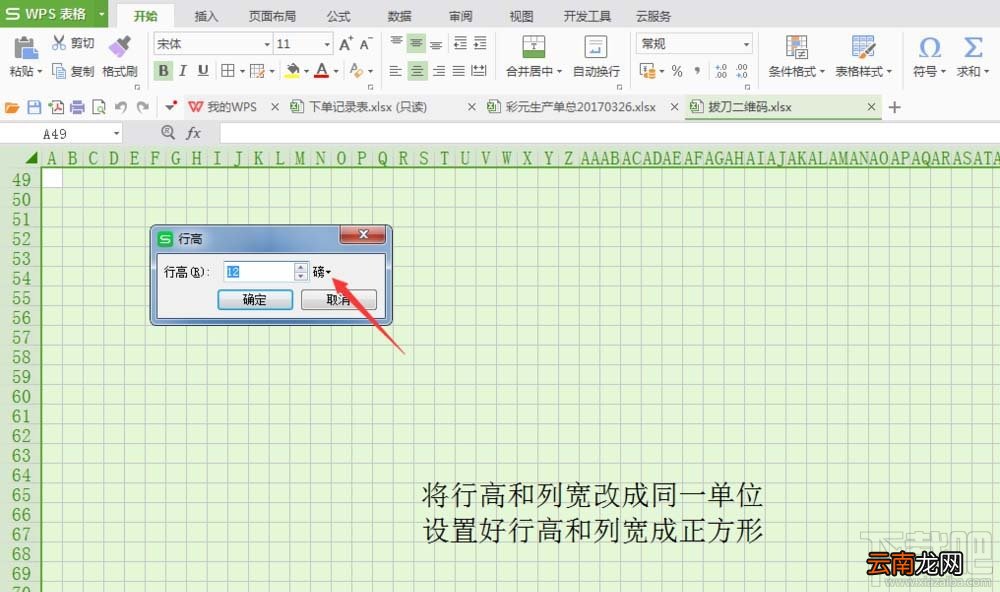
Task: Switch to the 公式 ribbon tab
Action: (x=339, y=16)
